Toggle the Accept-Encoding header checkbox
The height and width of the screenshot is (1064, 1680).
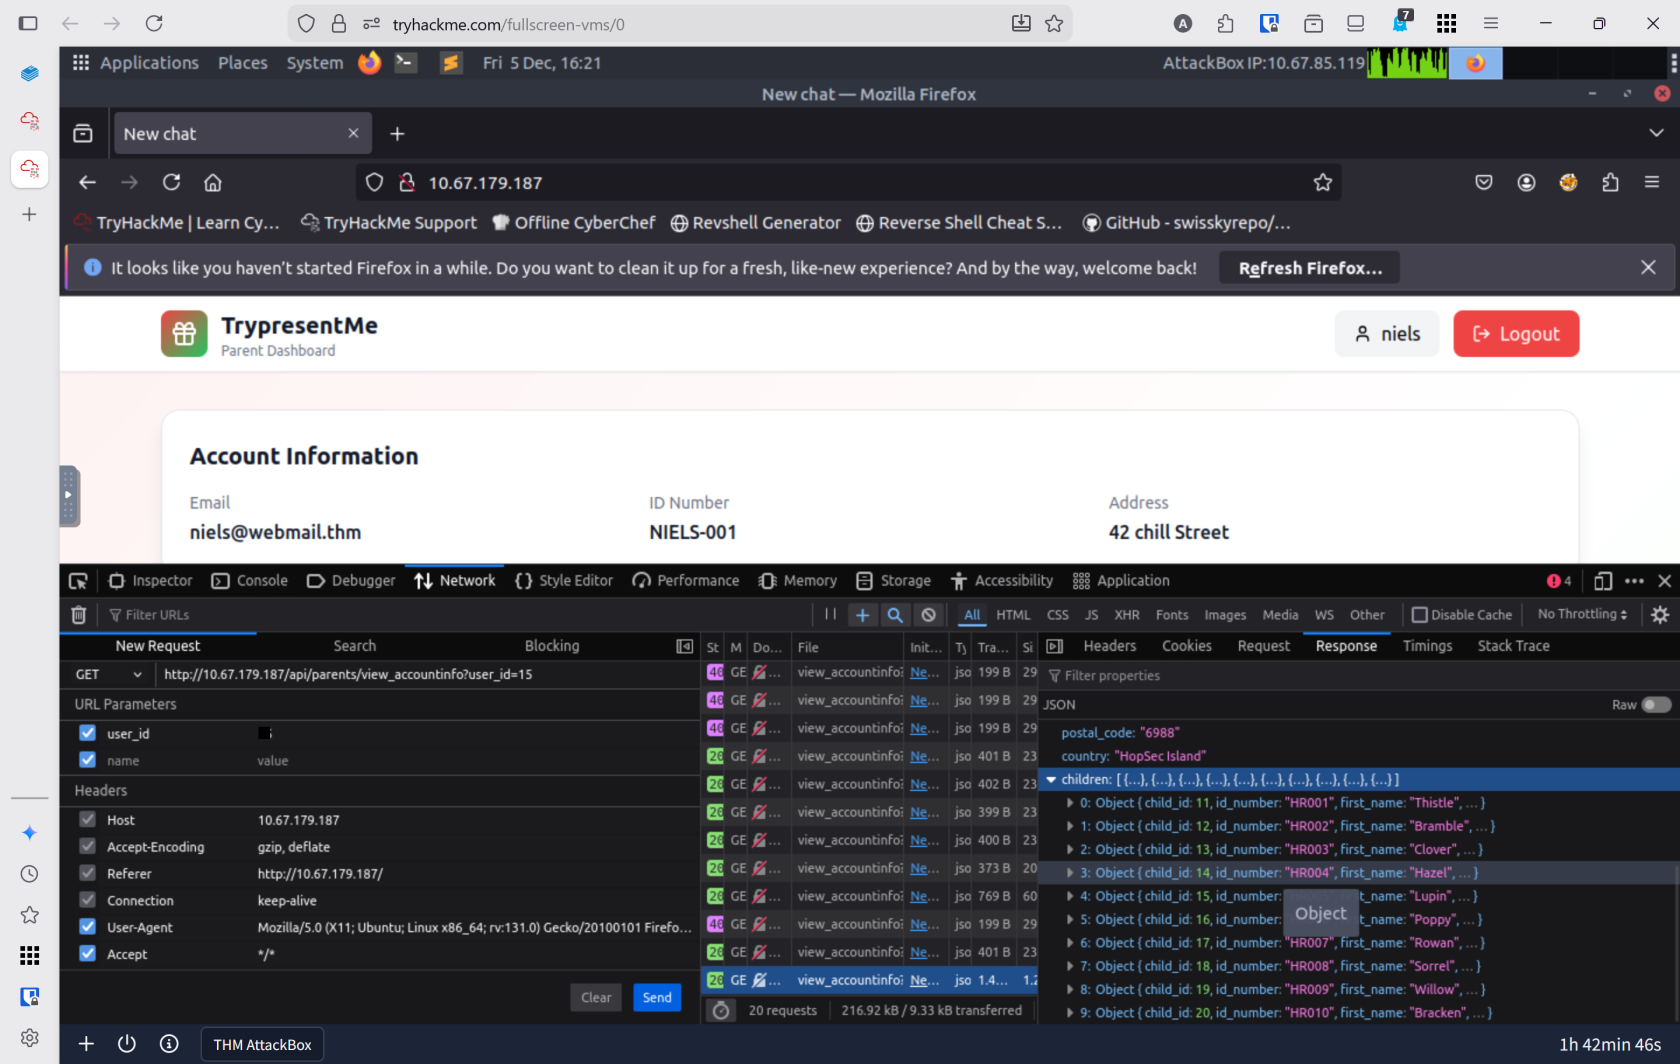(x=88, y=846)
